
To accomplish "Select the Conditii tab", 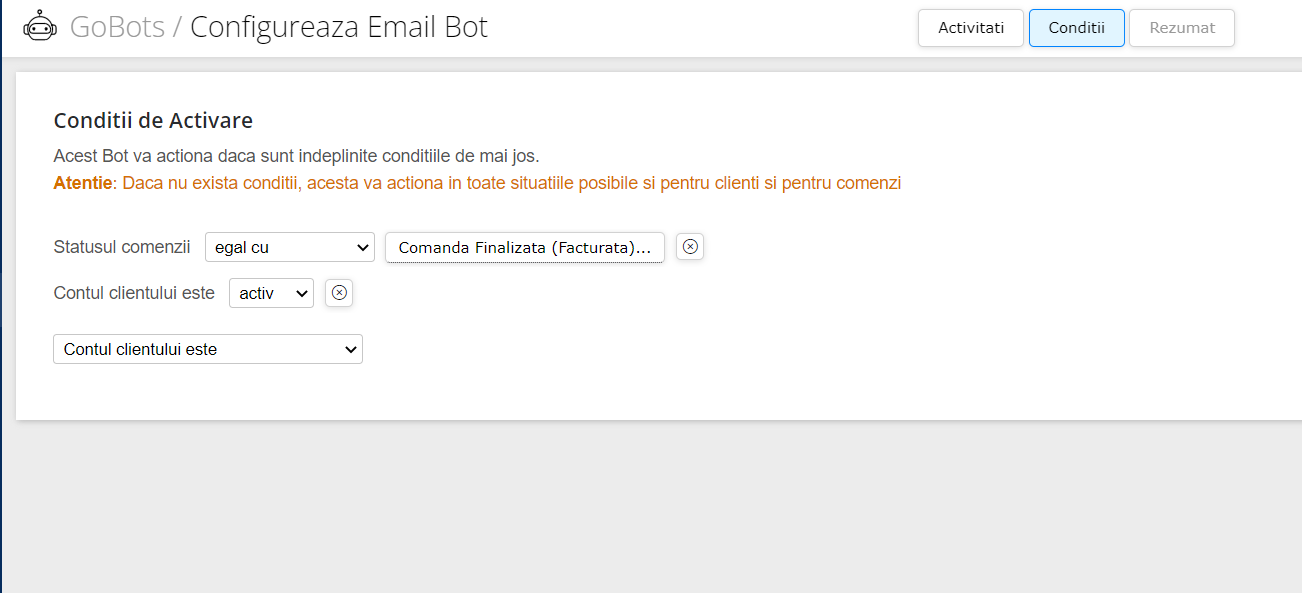I will point(1077,28).
